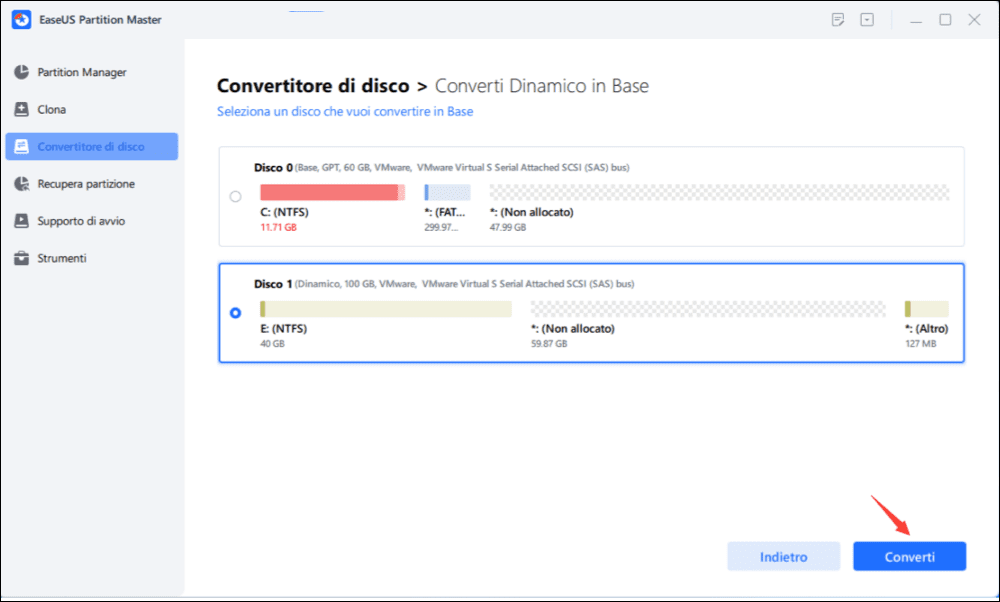Viewport: 1000px width, 602px height.
Task: Click the Disco 0 title text
Action: coord(273,167)
